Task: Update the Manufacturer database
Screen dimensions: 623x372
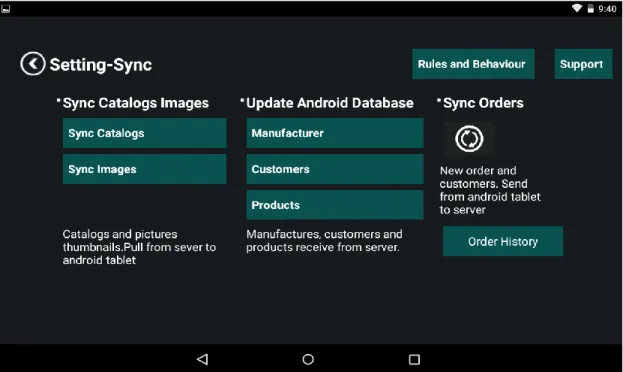Action: coord(335,133)
